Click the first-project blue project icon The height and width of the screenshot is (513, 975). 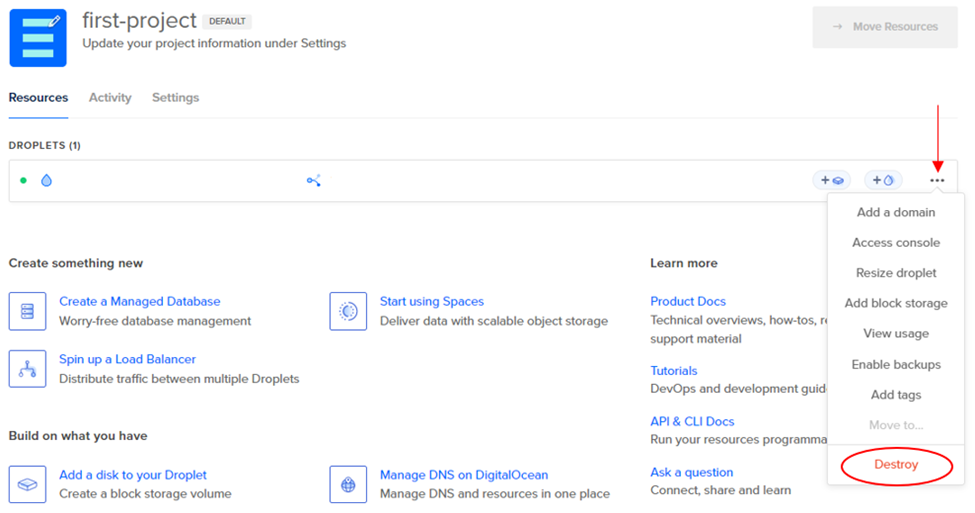(x=38, y=38)
